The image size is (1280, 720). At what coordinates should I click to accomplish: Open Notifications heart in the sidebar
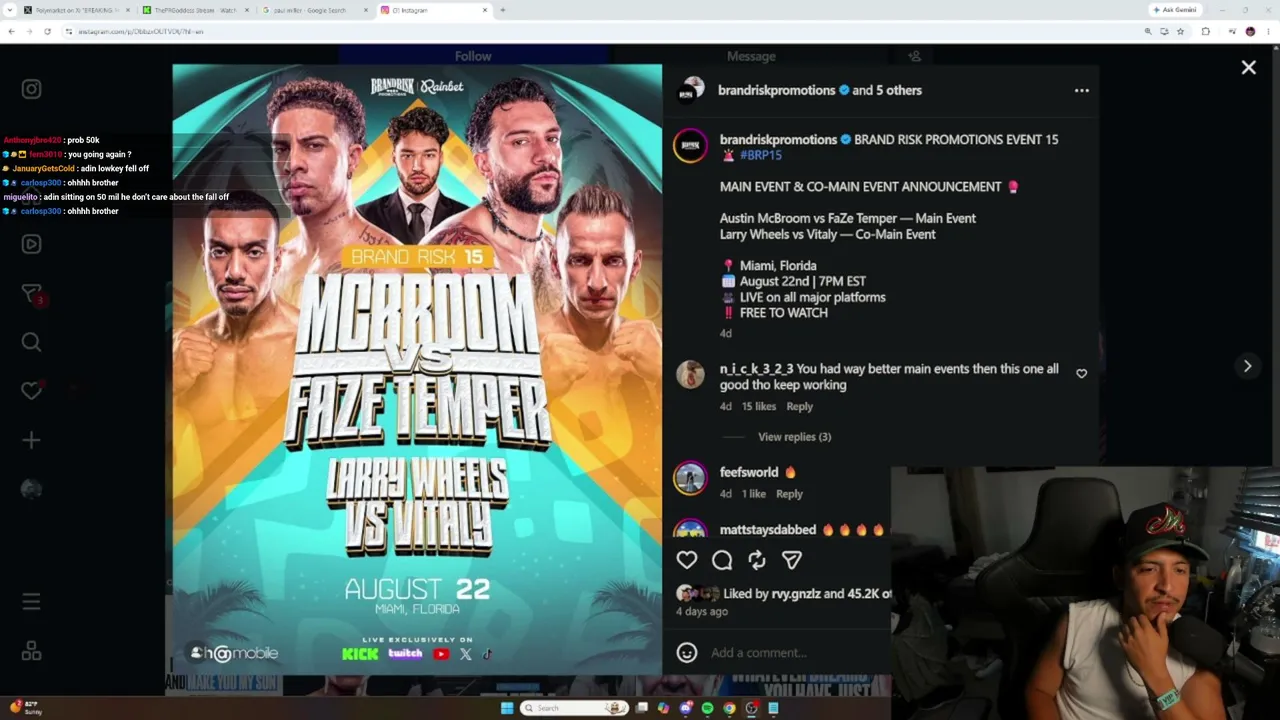click(x=31, y=391)
